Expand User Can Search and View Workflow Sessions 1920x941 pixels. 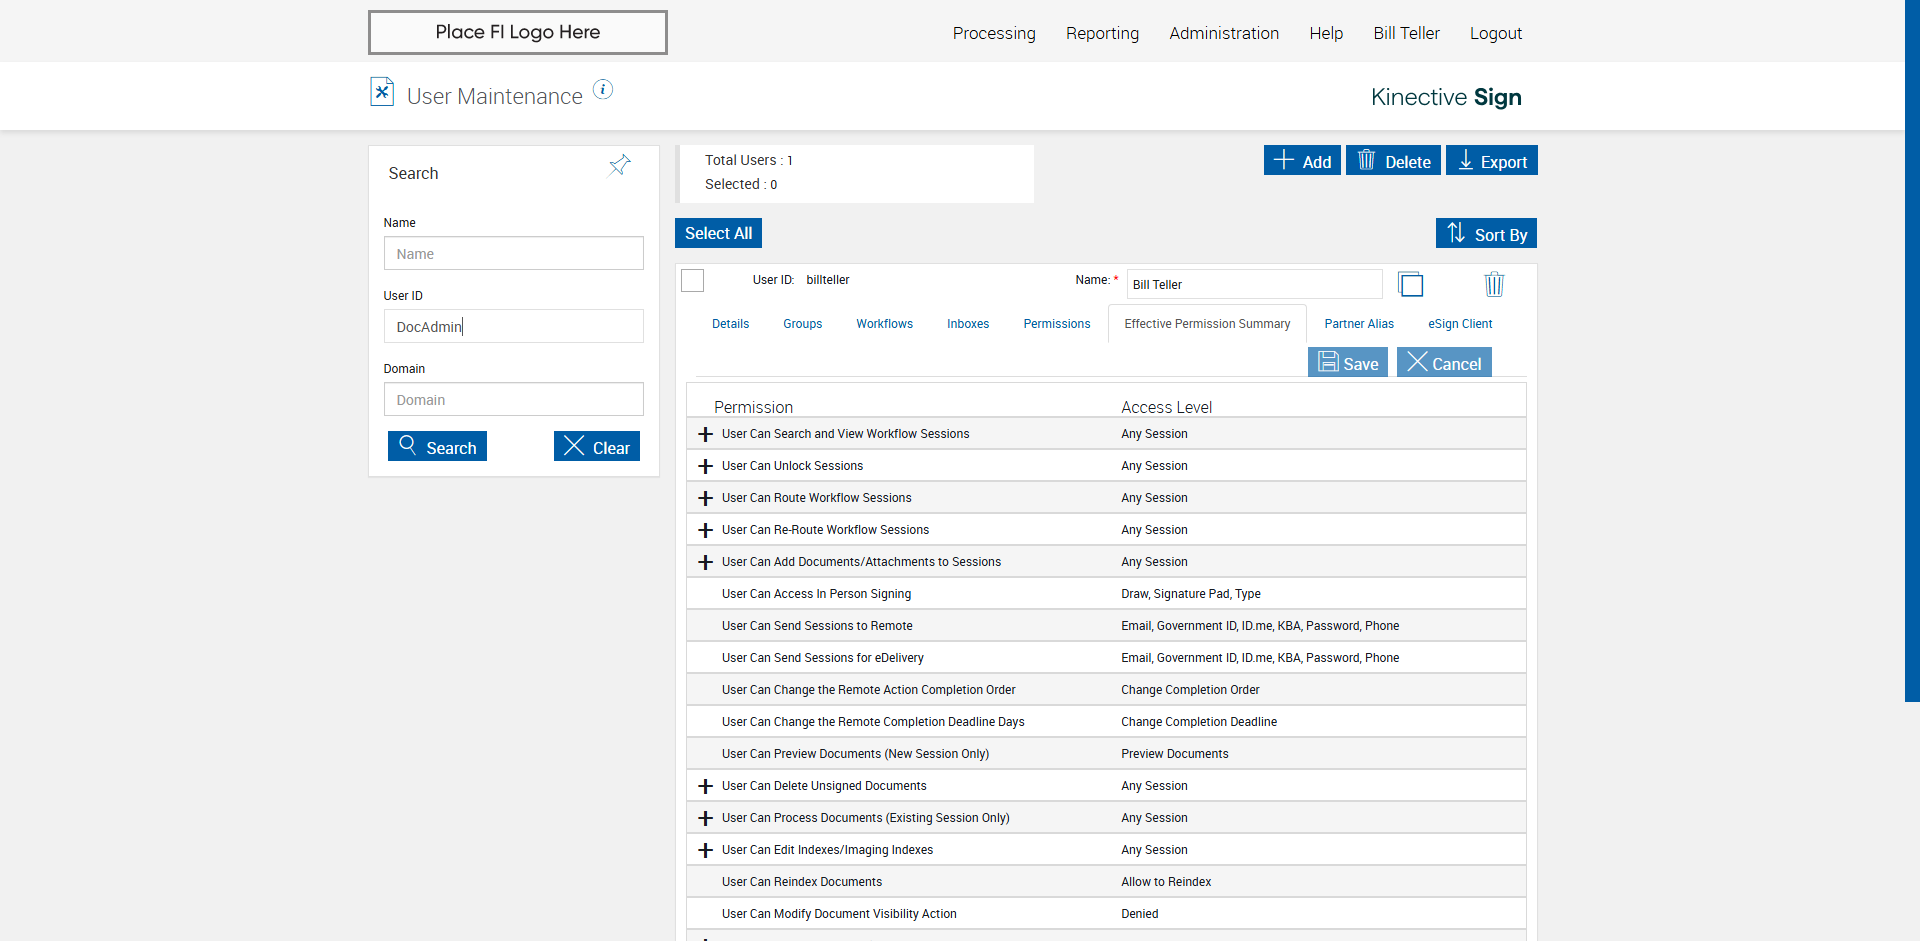[x=706, y=434]
